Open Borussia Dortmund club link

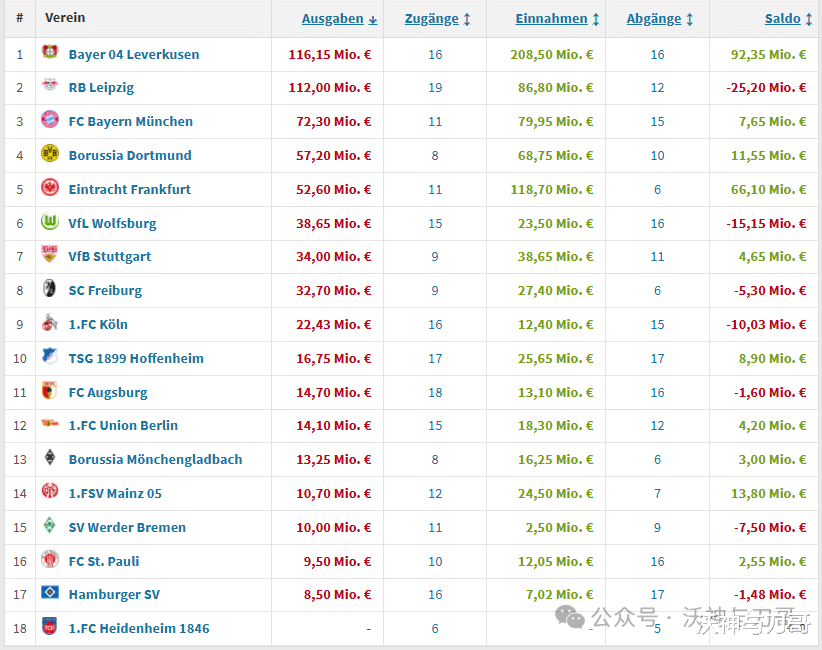[x=130, y=156]
